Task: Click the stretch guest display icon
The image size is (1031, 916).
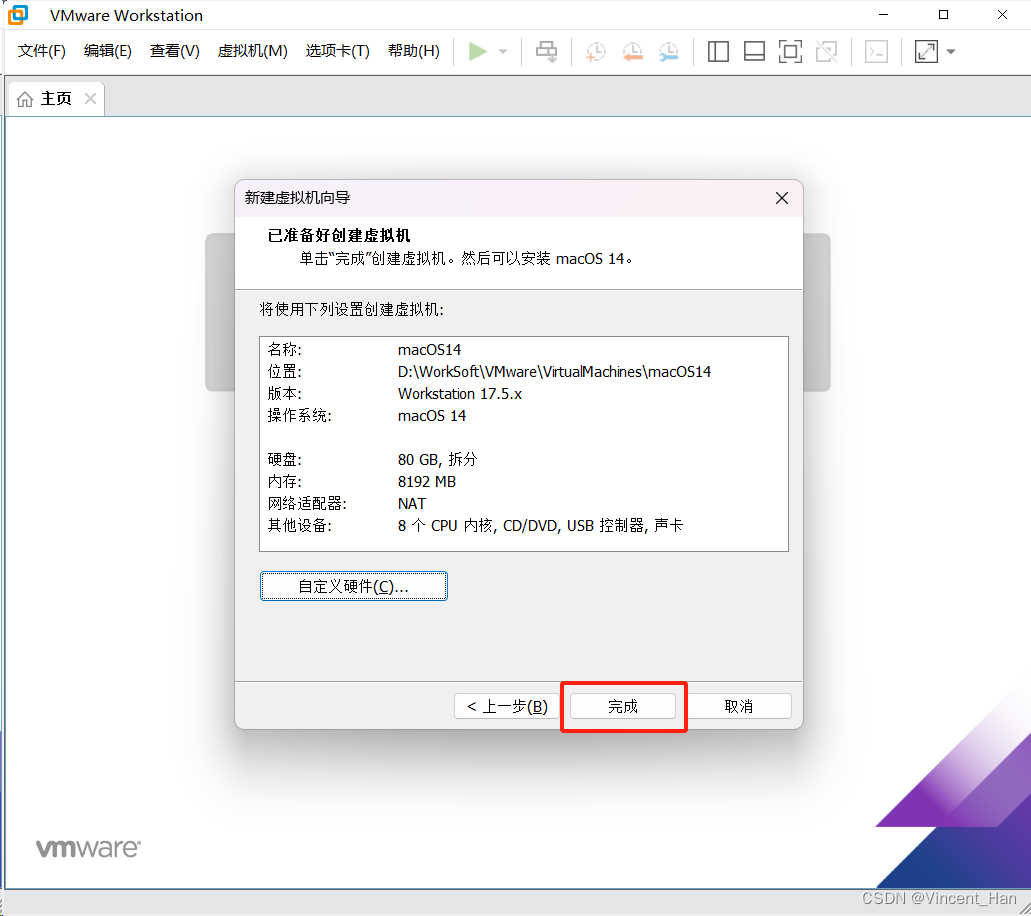Action: (926, 51)
